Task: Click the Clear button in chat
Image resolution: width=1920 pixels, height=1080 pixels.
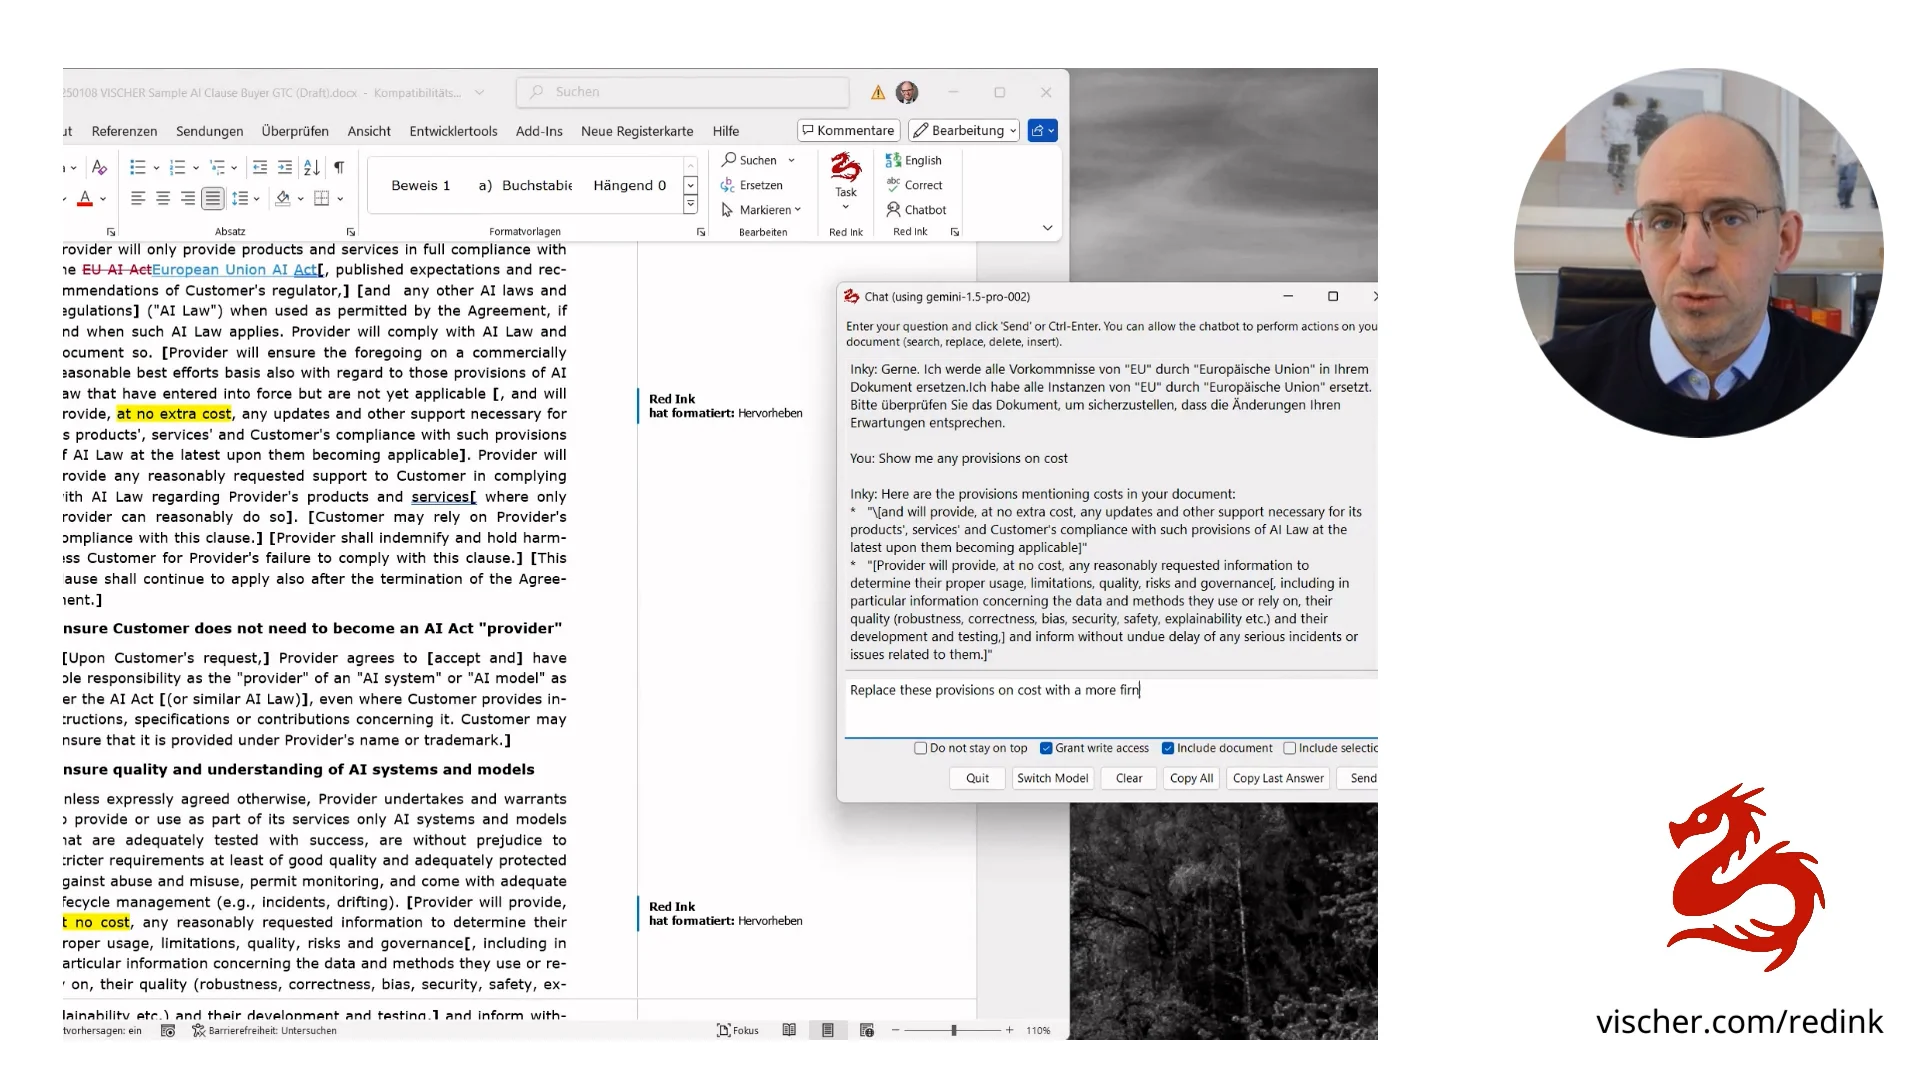Action: tap(1129, 778)
